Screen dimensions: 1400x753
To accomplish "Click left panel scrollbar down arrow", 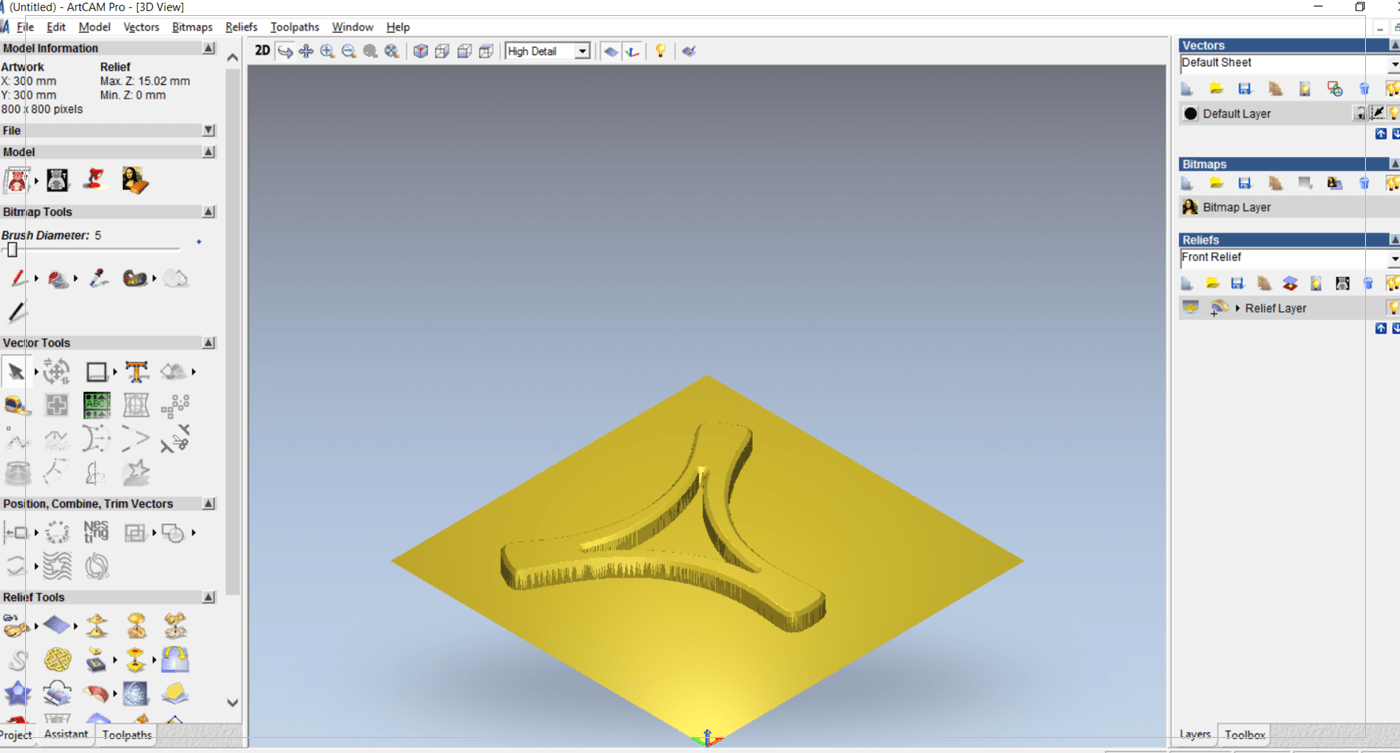I will point(233,703).
